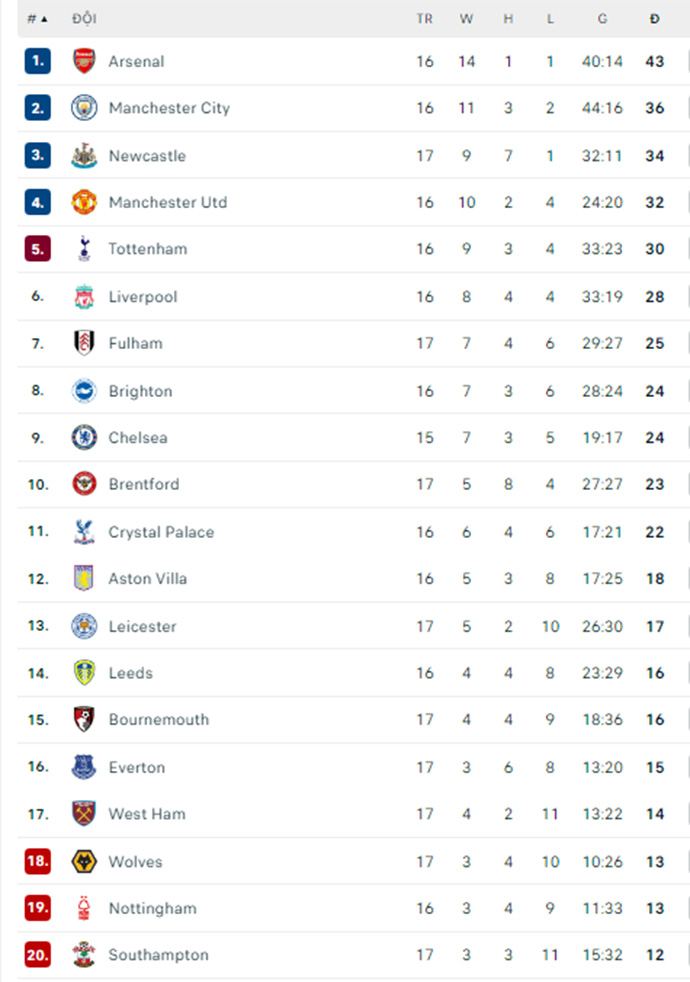Open the Crystal Palace team page
This screenshot has width=690, height=982.
click(161, 532)
